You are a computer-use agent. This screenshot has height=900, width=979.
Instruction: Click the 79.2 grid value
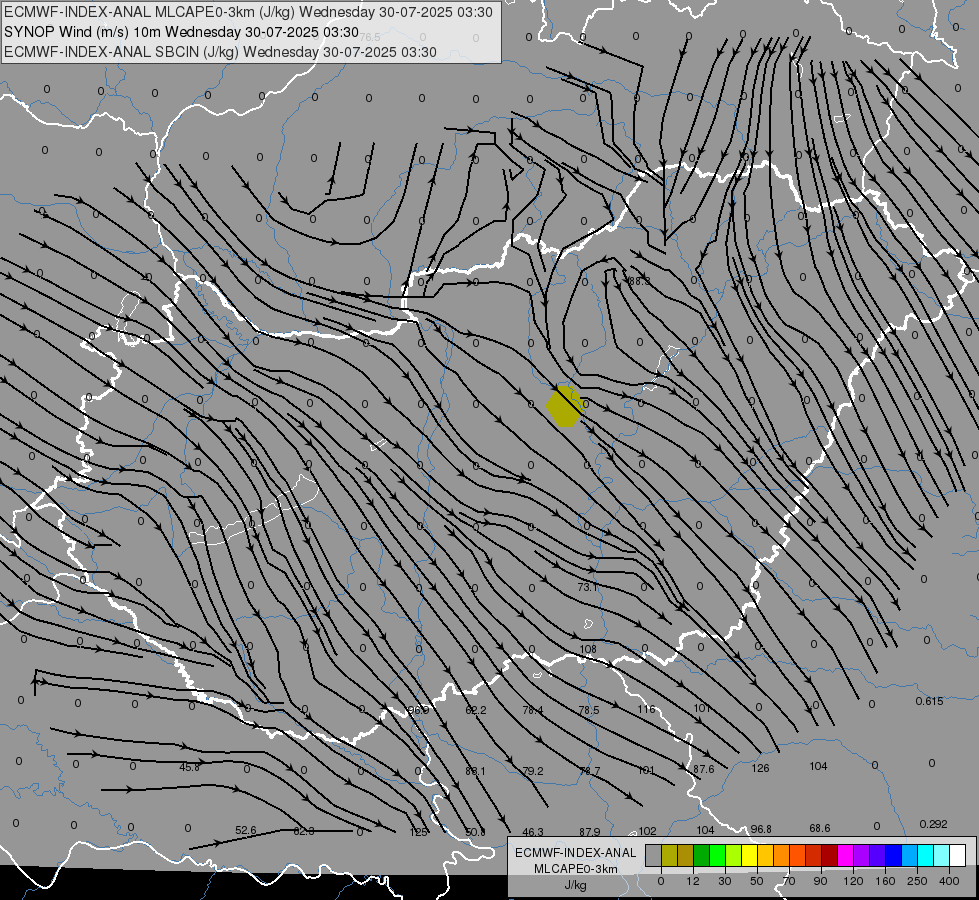pyautogui.click(x=533, y=771)
